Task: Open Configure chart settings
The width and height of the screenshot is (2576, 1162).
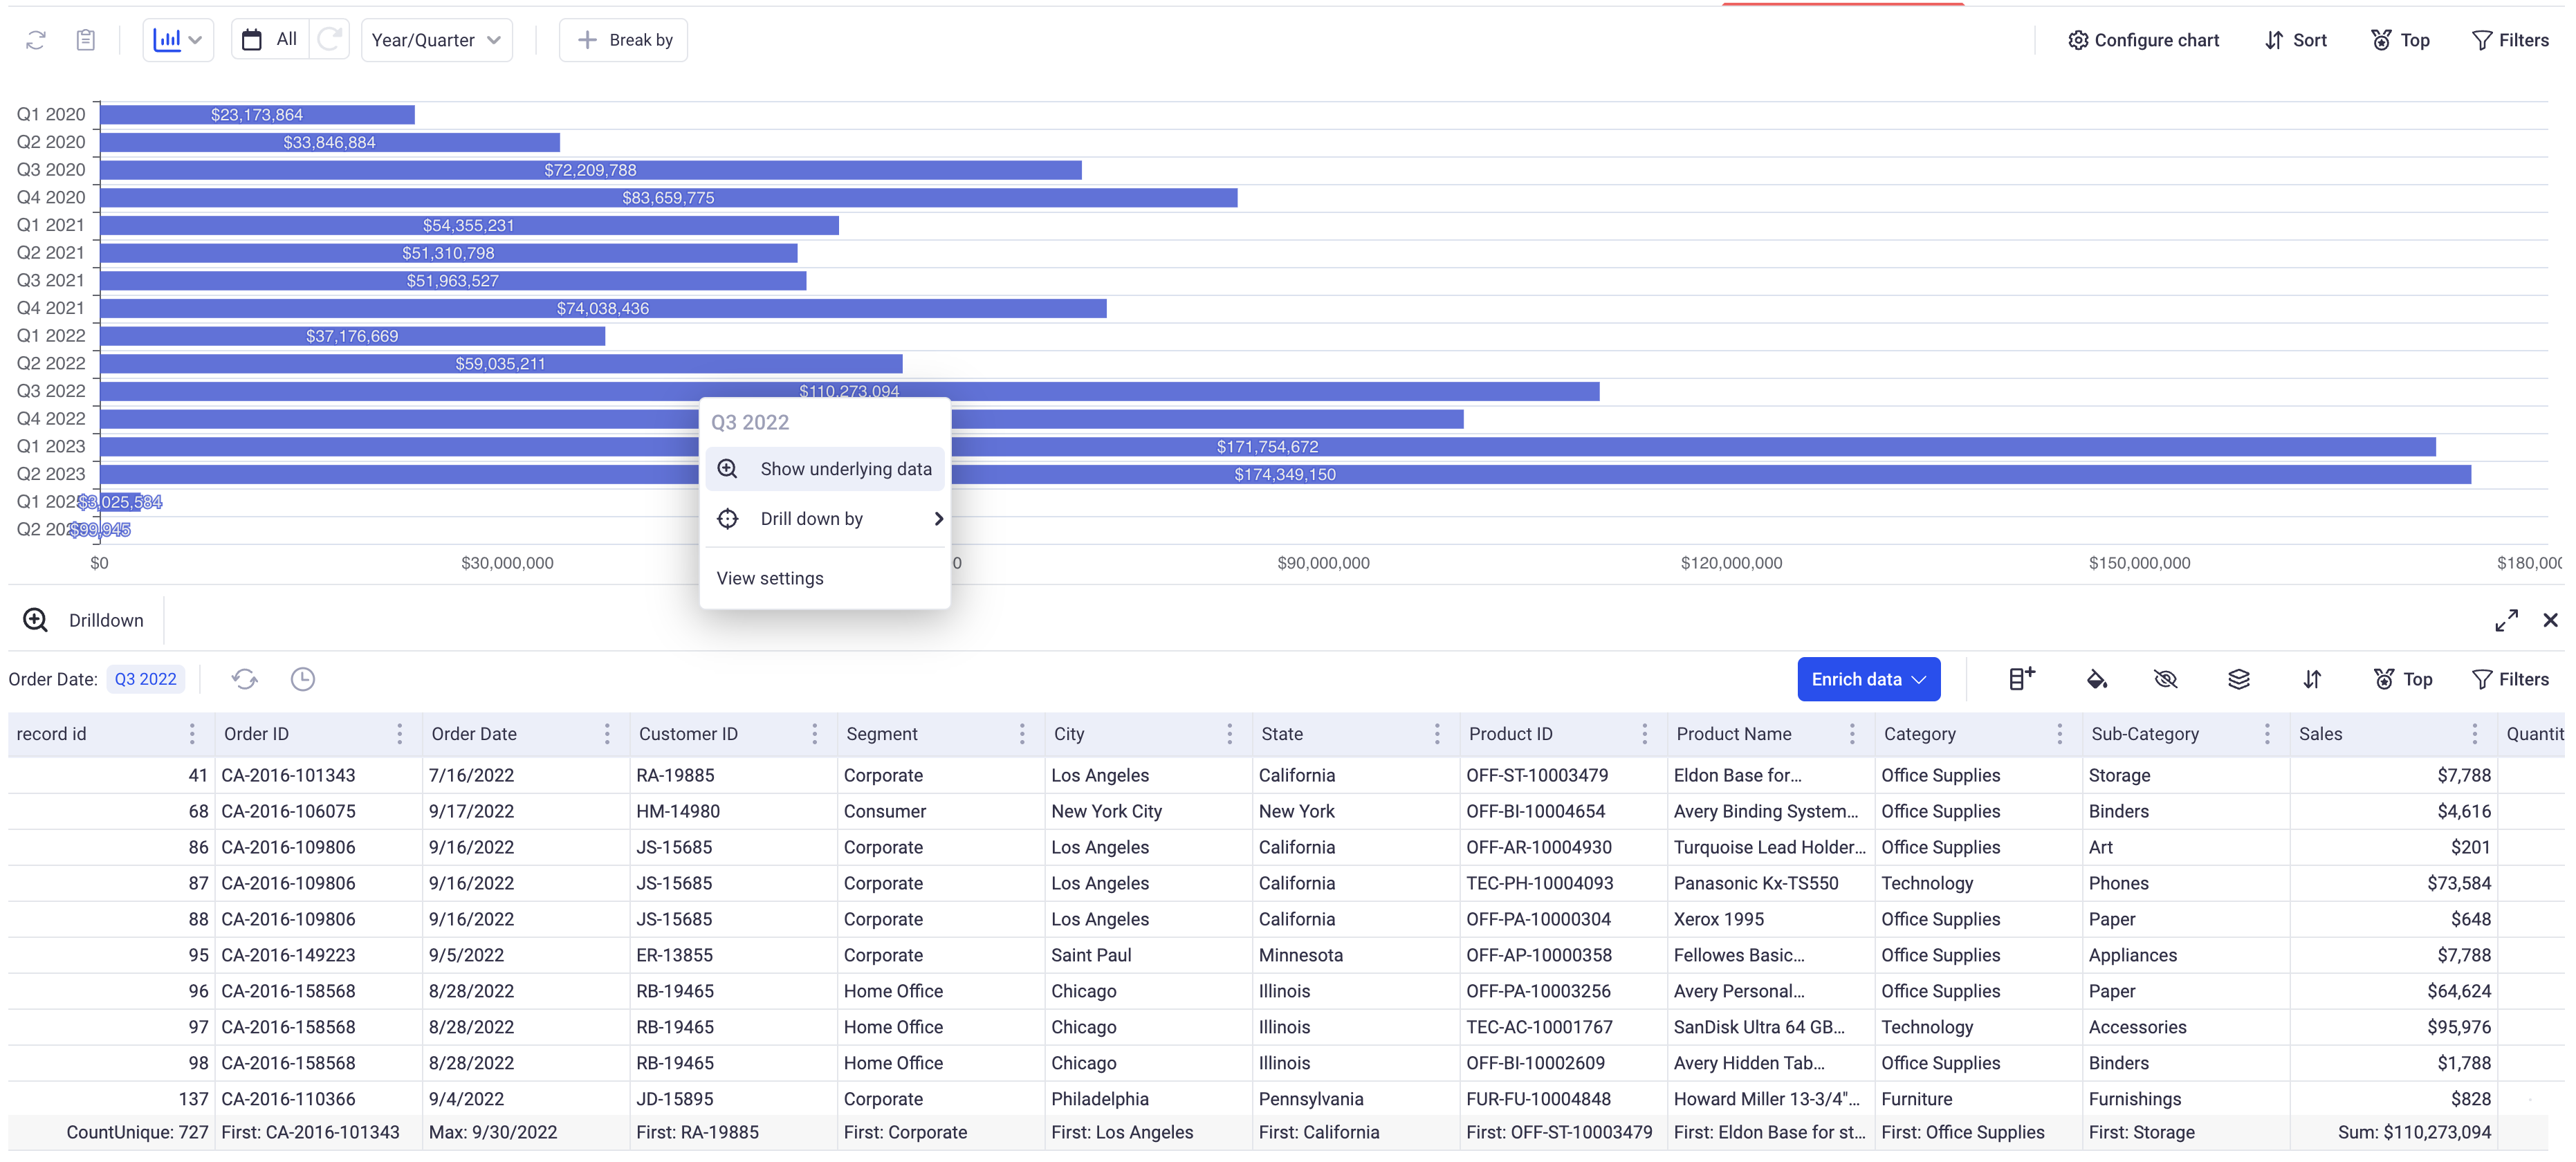Action: (x=2143, y=40)
